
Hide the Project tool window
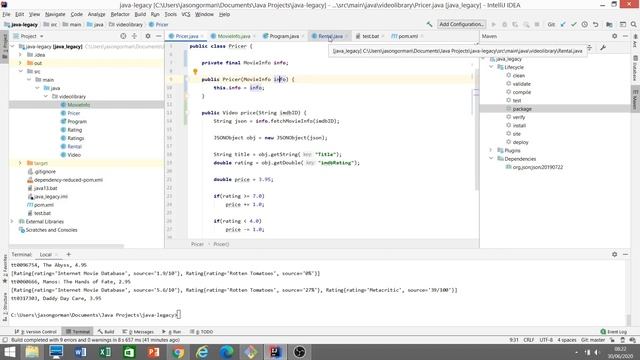point(158,36)
